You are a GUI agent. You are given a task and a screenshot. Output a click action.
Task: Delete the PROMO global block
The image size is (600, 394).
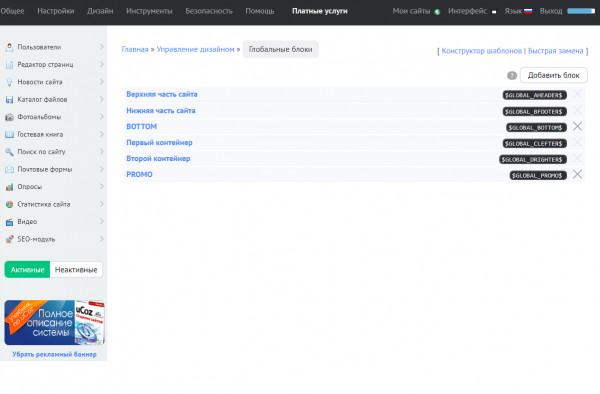point(577,174)
